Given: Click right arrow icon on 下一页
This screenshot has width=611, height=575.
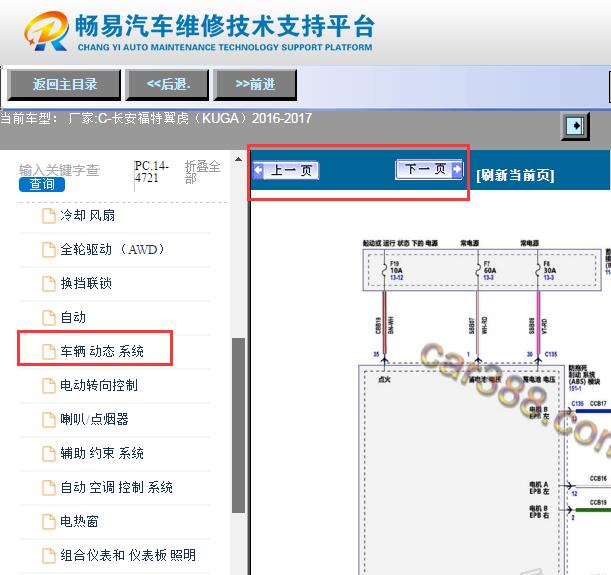Looking at the screenshot, I should [x=457, y=169].
